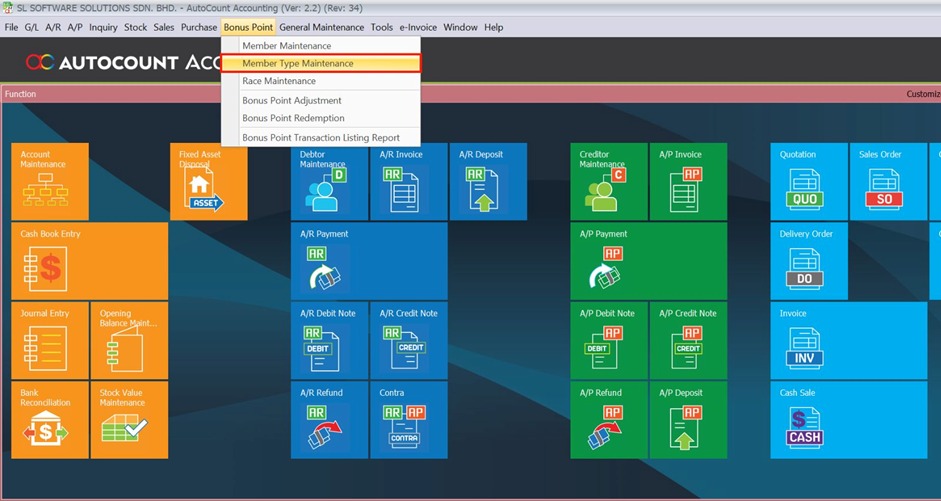Viewport: 941px width, 501px height.
Task: Expand the General Maintenance menu
Action: 321,27
